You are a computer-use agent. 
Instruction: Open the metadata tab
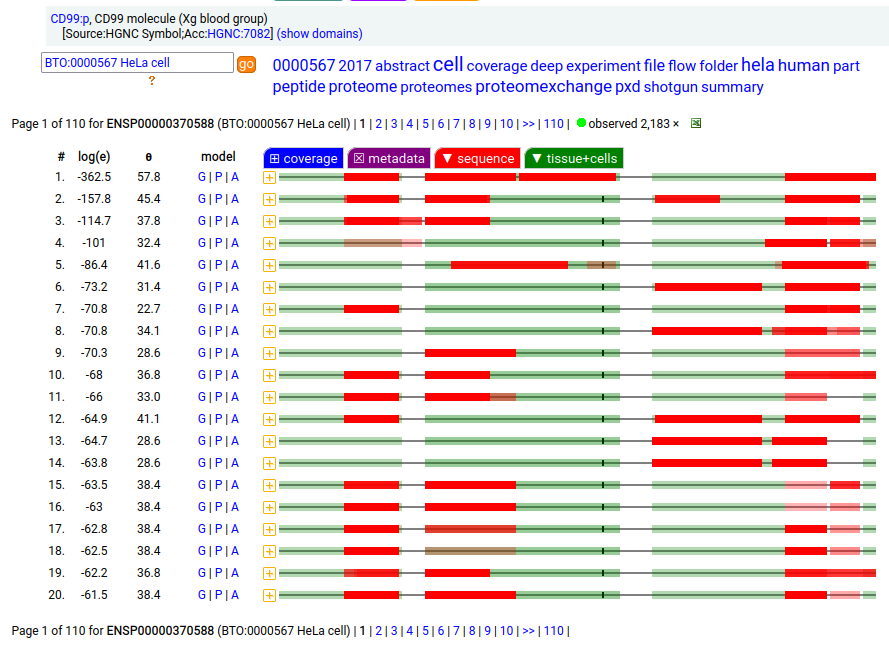(x=389, y=158)
